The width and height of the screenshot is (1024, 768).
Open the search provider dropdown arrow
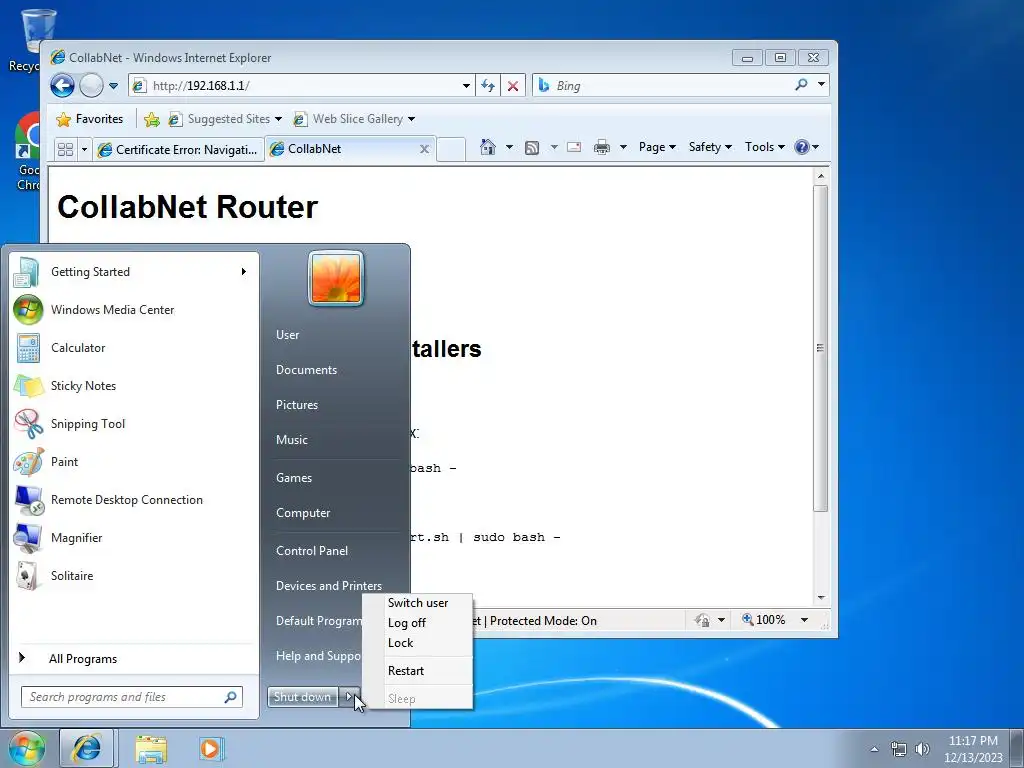822,84
